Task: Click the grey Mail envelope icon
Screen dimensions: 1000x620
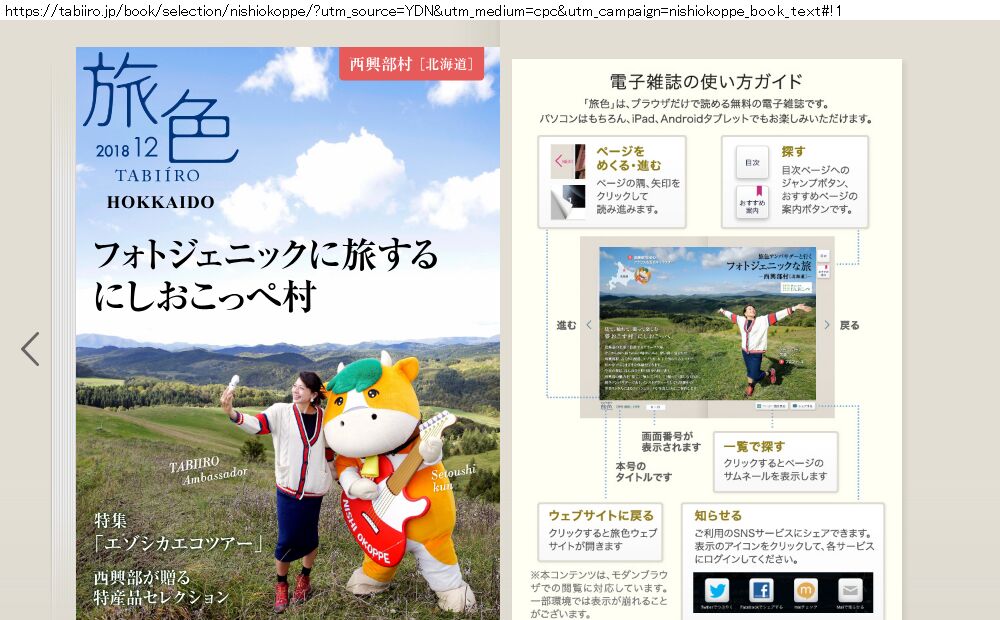Action: (x=849, y=590)
